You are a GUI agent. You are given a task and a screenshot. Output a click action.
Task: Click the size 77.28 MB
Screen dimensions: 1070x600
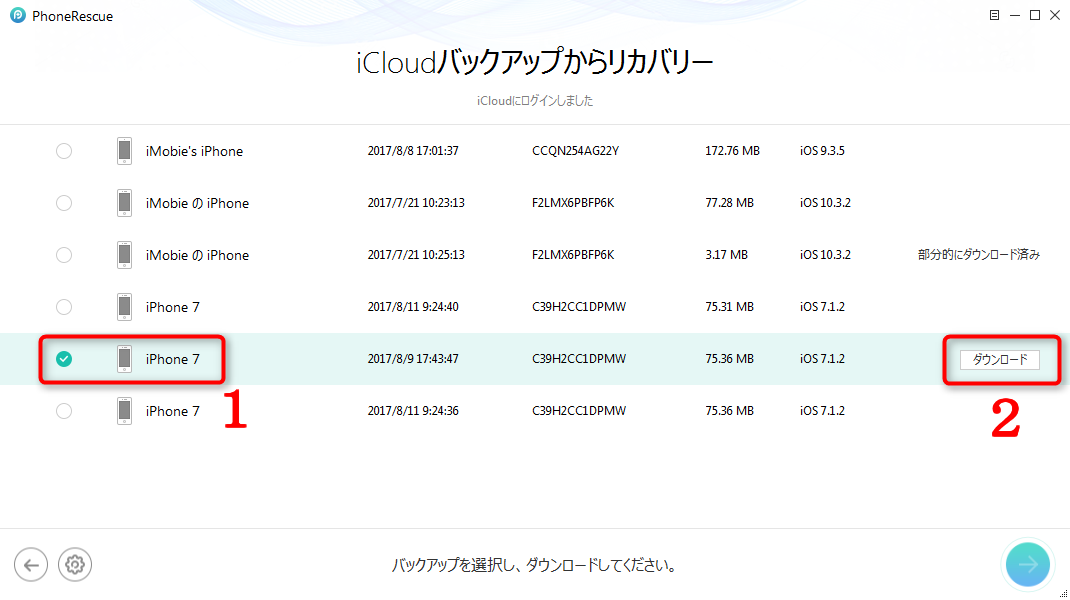[x=729, y=203]
